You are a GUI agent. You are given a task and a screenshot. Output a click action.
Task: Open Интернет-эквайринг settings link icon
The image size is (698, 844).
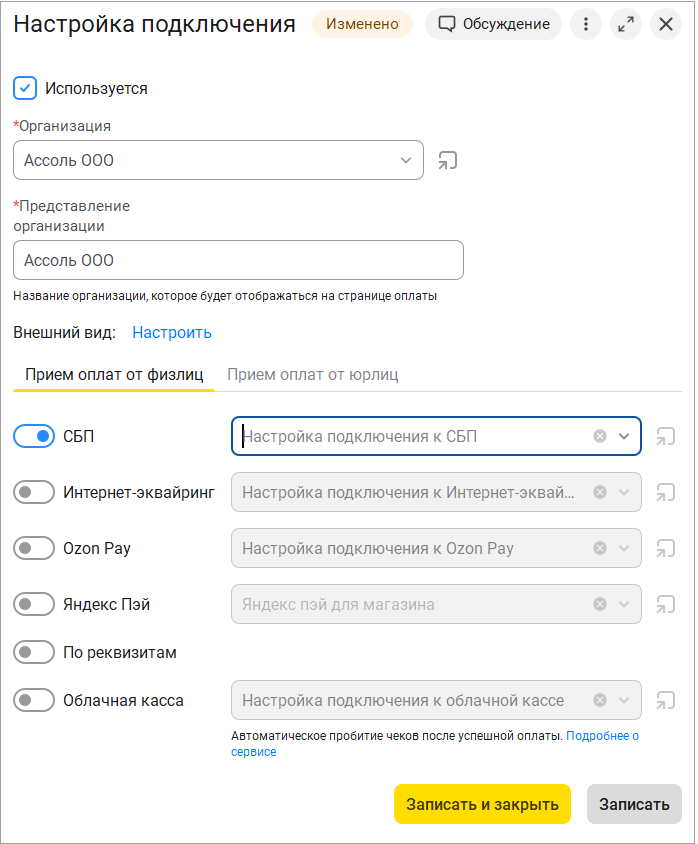coord(666,493)
